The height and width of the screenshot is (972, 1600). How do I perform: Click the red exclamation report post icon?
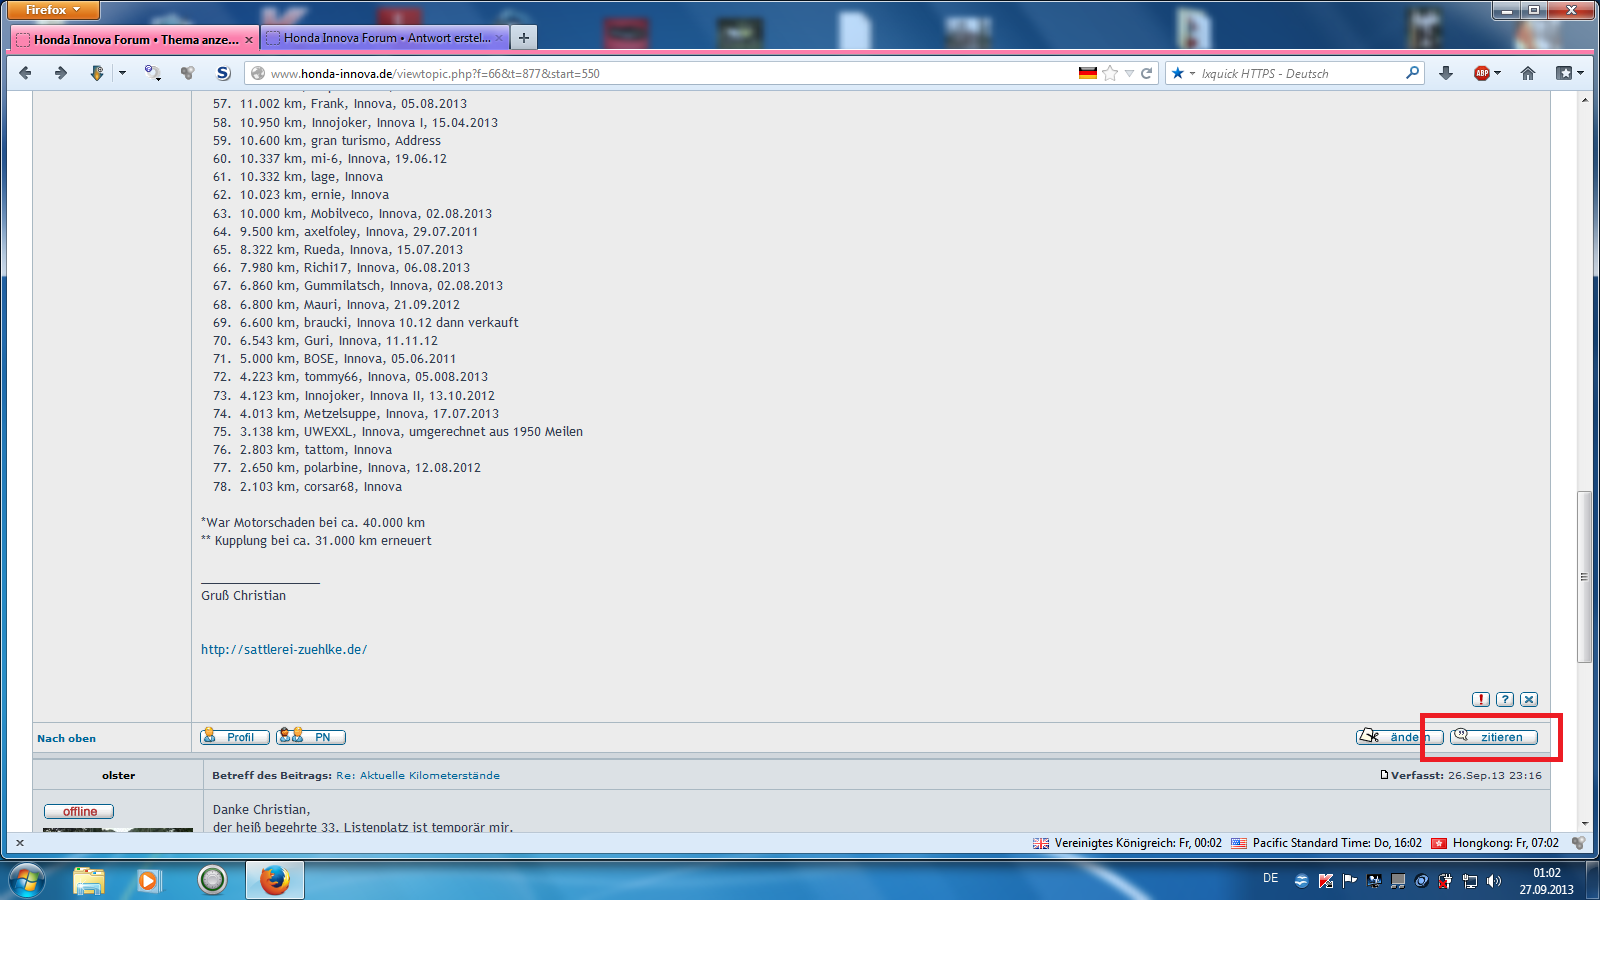1481,699
